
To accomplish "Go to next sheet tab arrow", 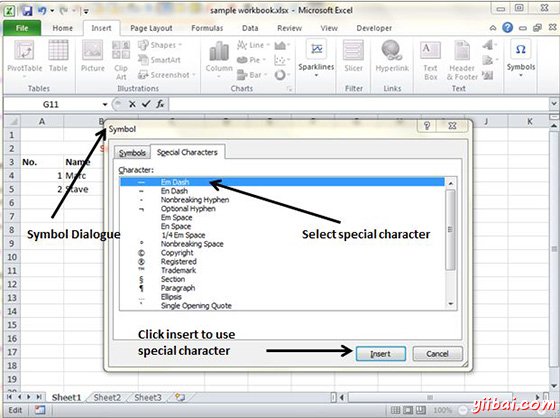I will point(28,397).
